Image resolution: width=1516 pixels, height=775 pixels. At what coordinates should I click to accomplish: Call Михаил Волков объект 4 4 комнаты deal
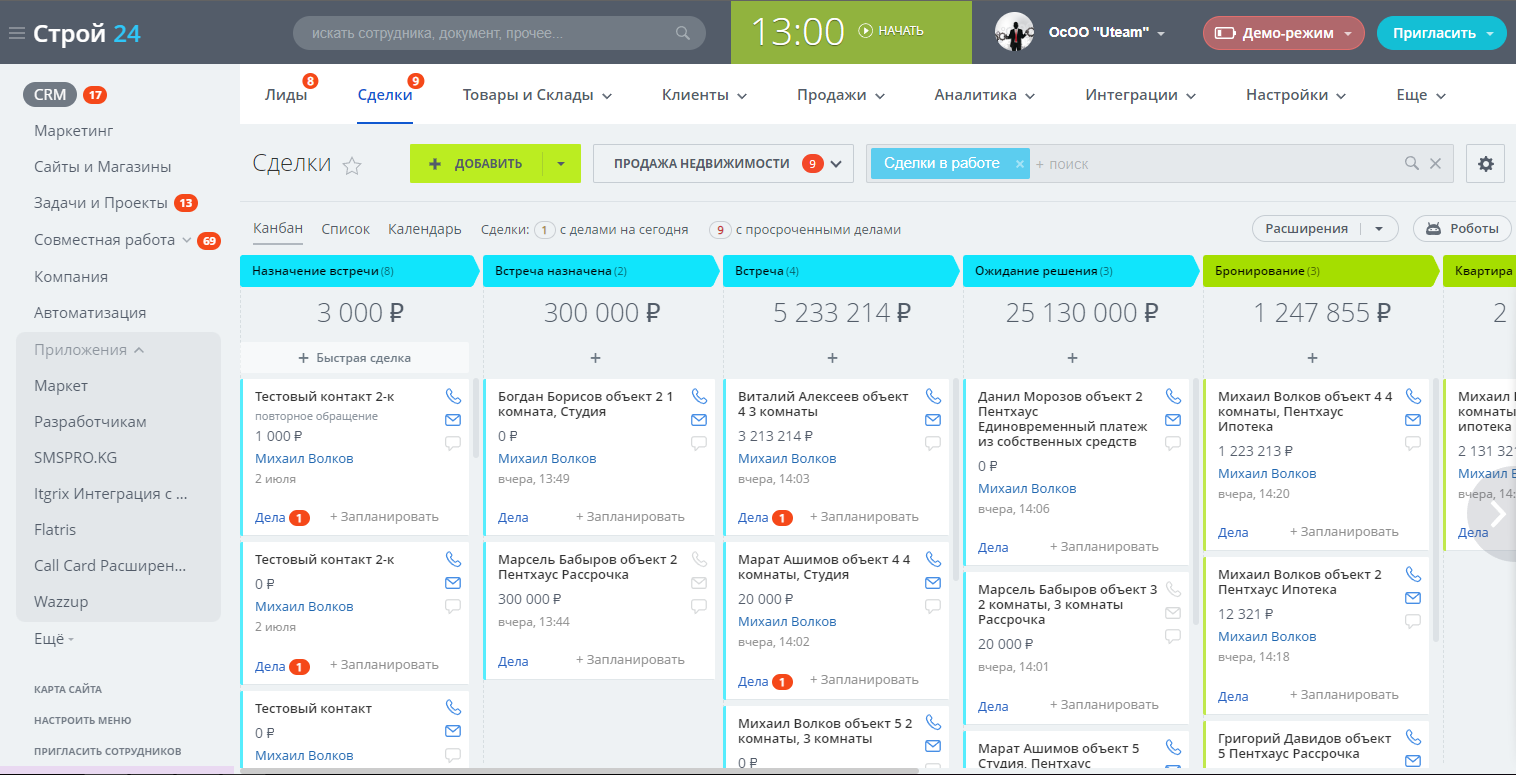pyautogui.click(x=1413, y=396)
